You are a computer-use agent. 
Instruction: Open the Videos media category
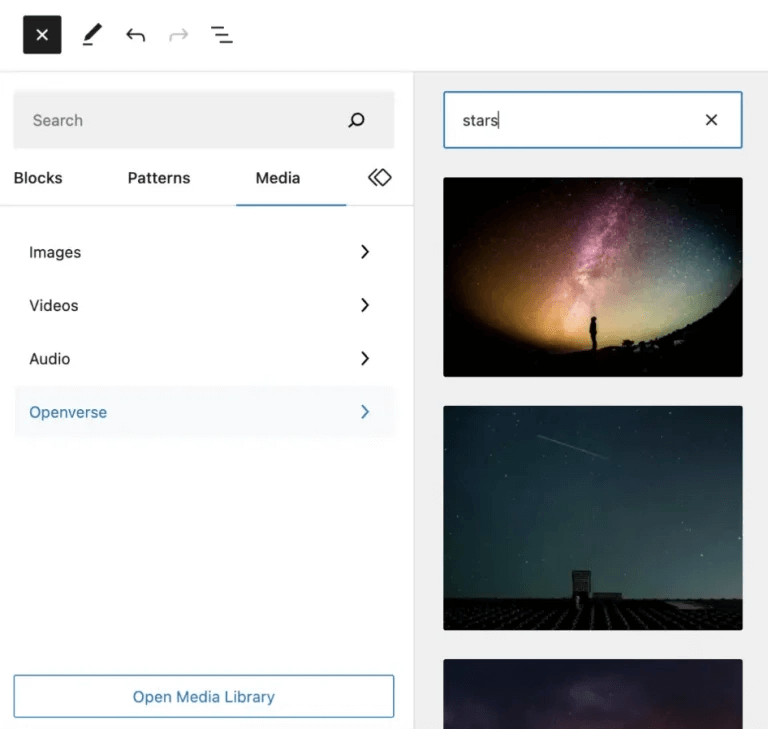(x=204, y=305)
